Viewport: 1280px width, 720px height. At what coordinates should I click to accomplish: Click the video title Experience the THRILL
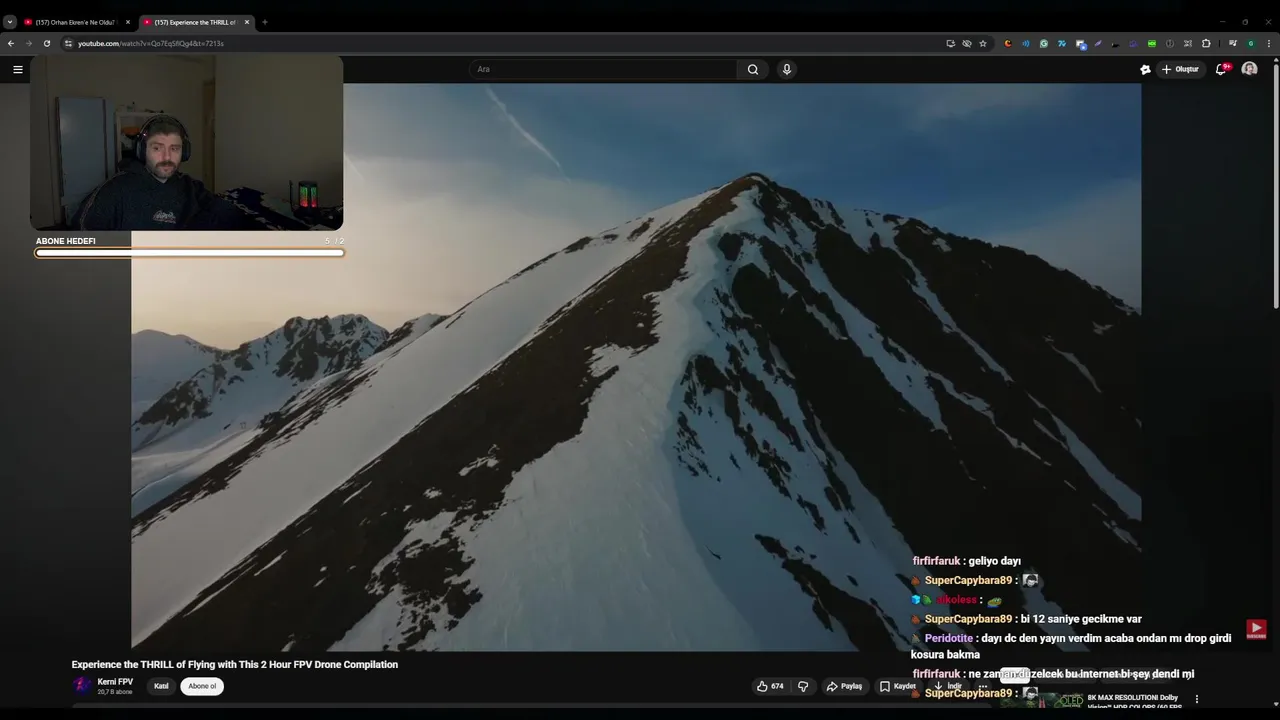pyautogui.click(x=235, y=664)
